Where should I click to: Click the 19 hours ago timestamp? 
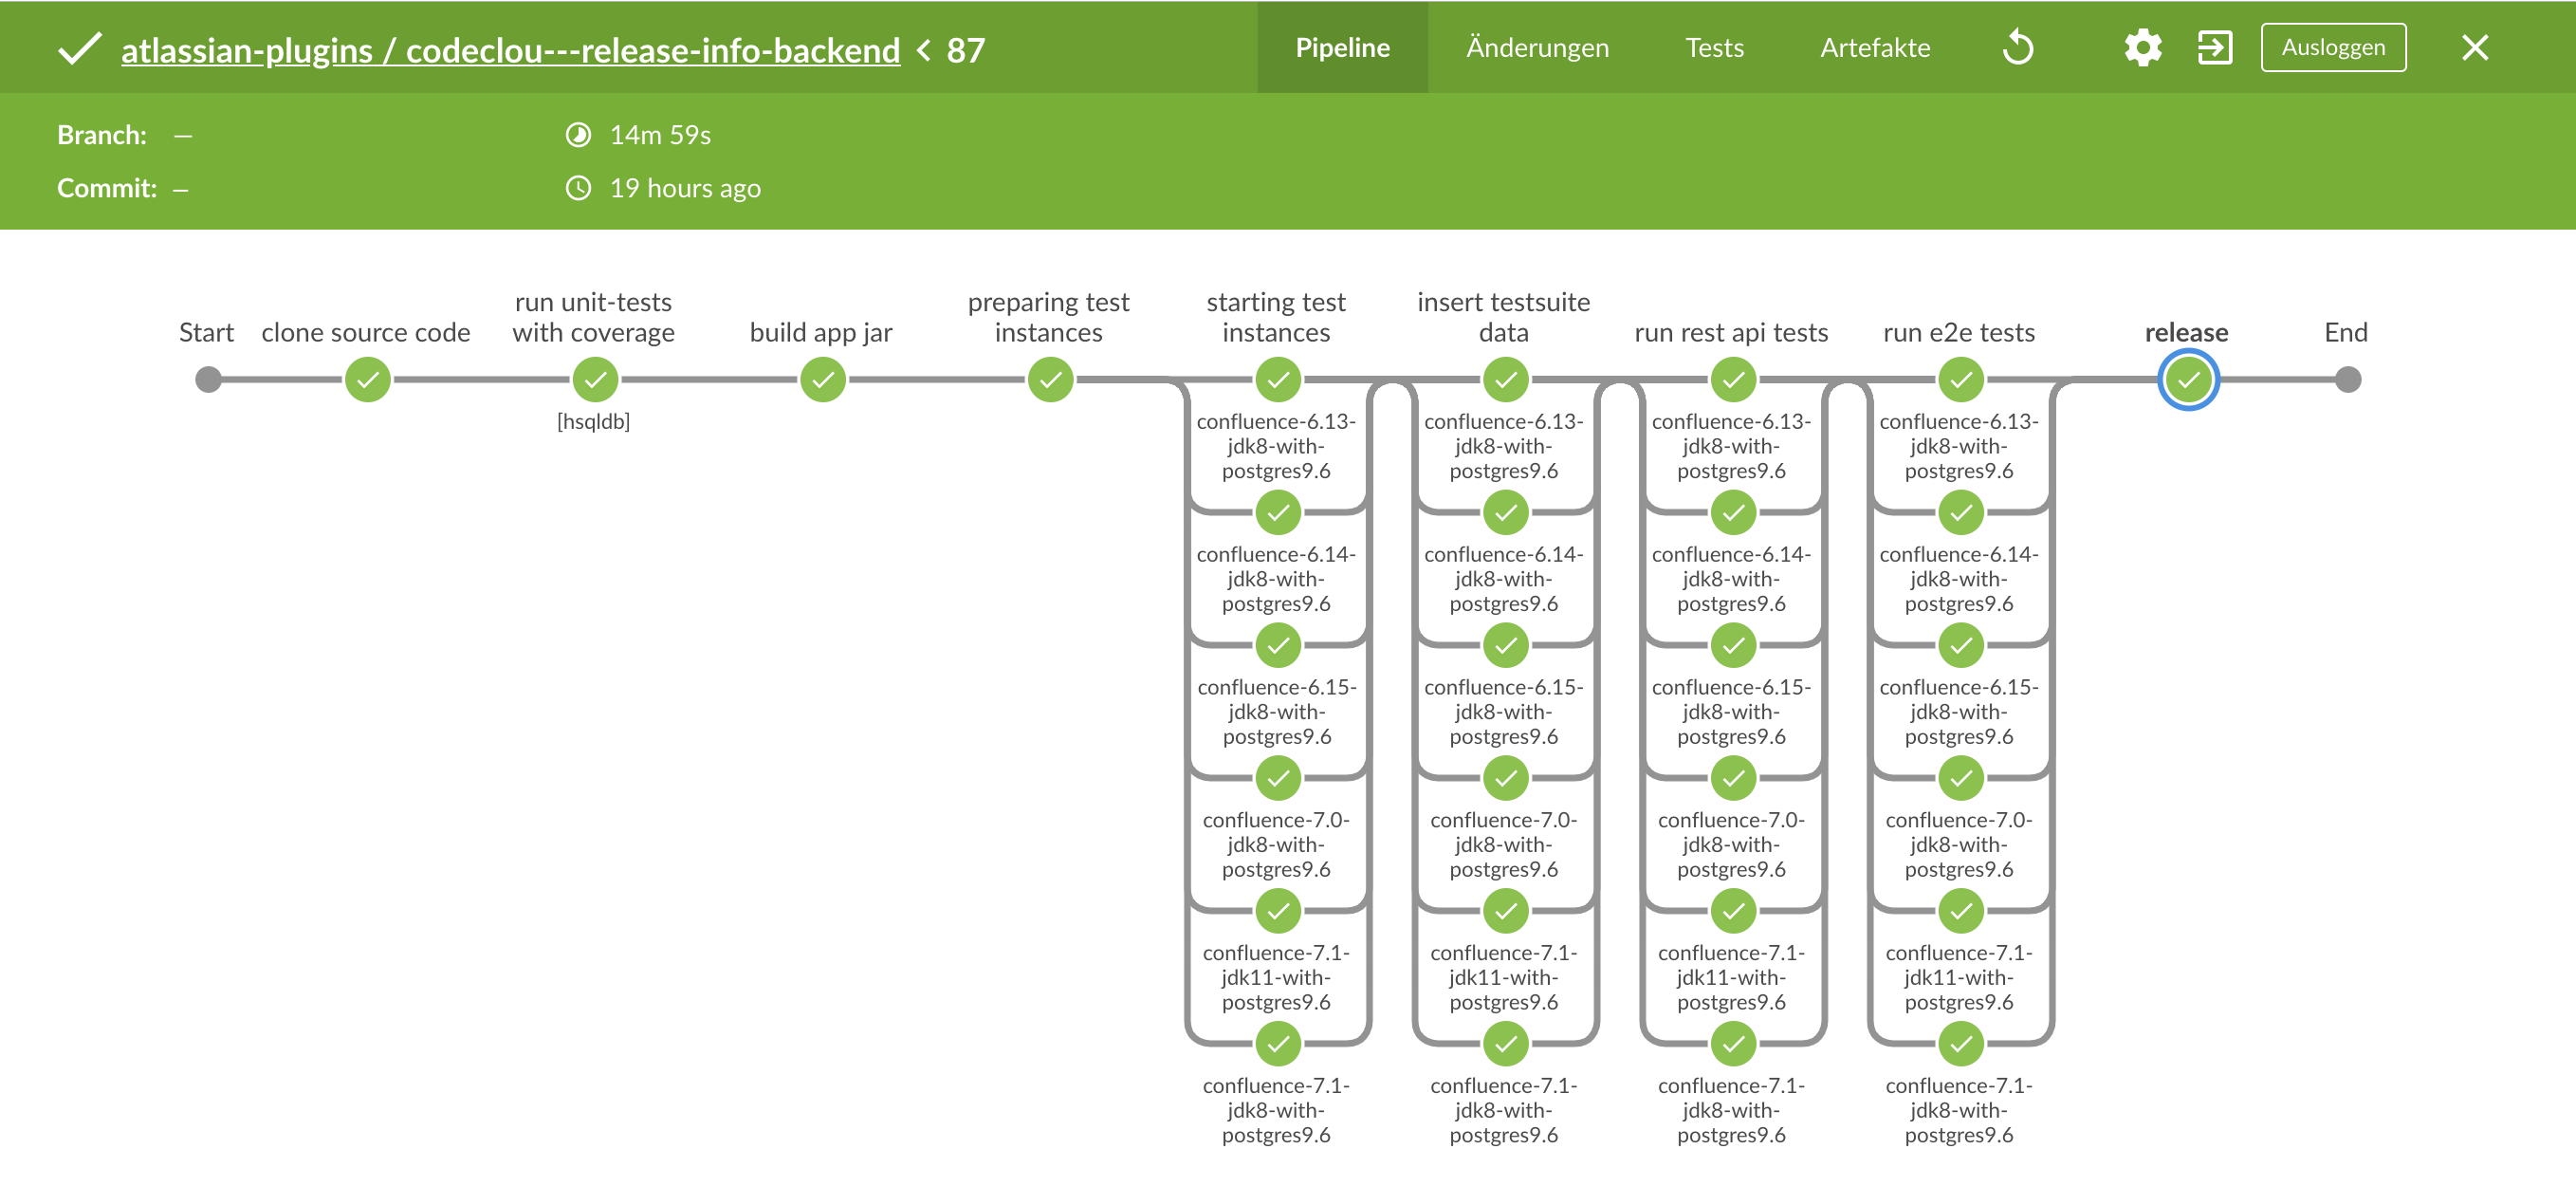685,189
